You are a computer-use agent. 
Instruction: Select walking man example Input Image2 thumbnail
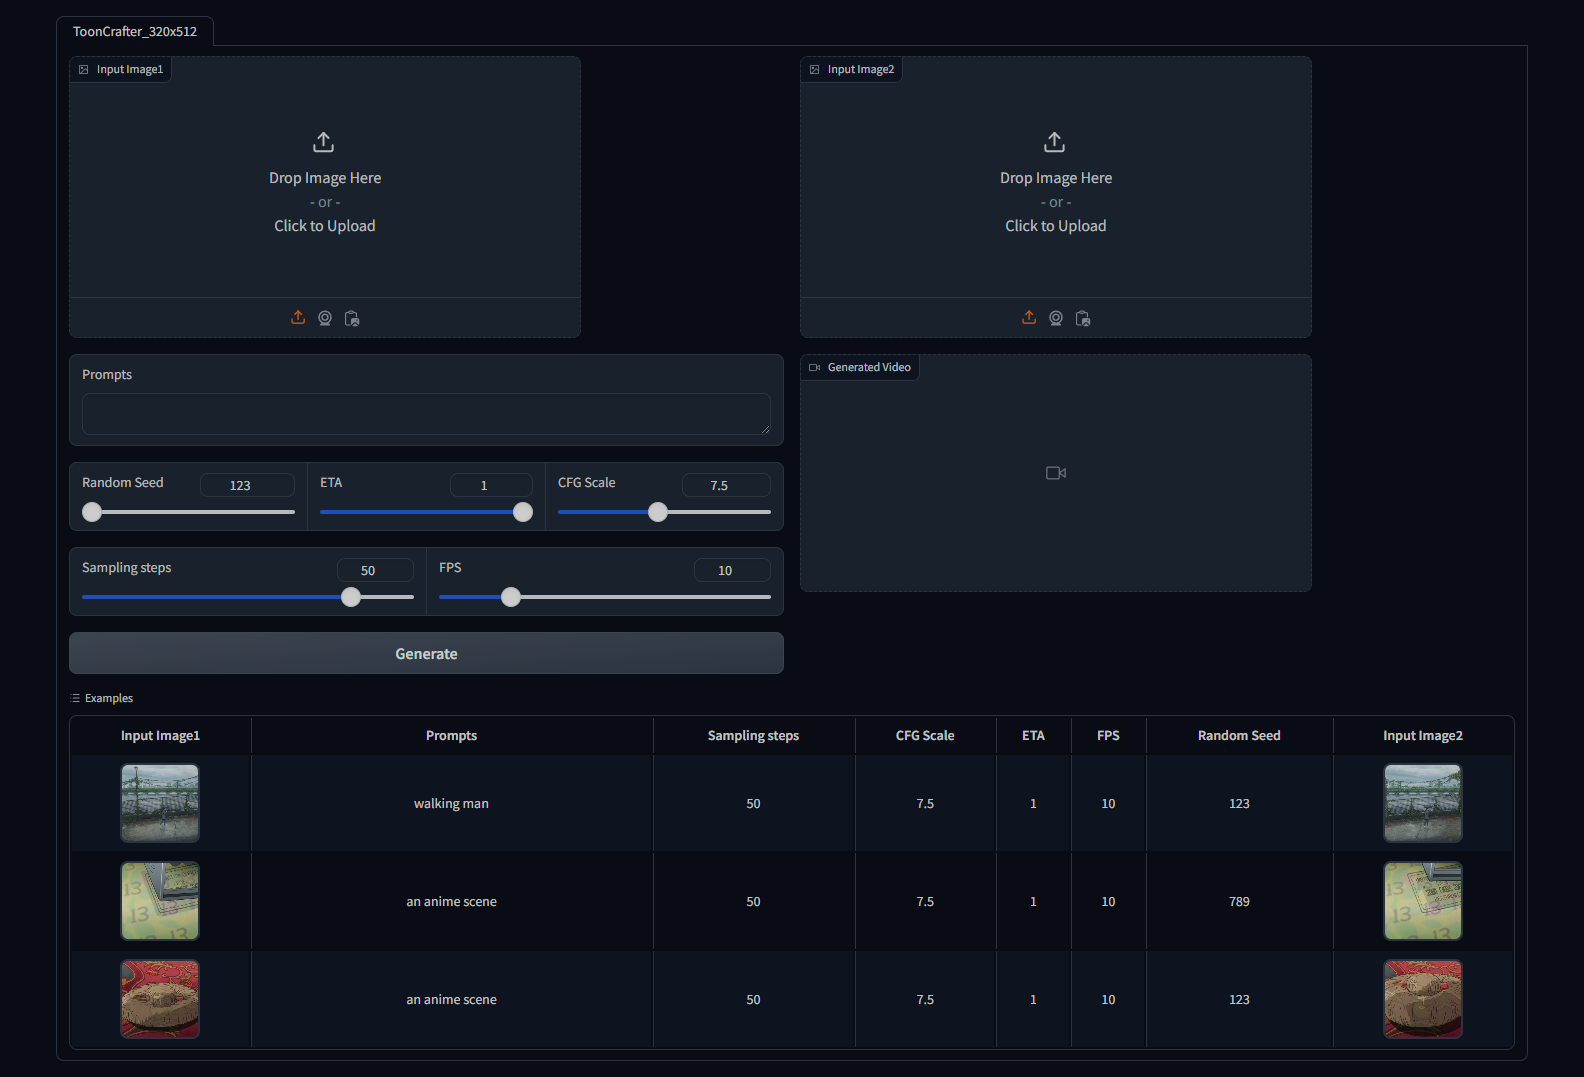point(1423,803)
